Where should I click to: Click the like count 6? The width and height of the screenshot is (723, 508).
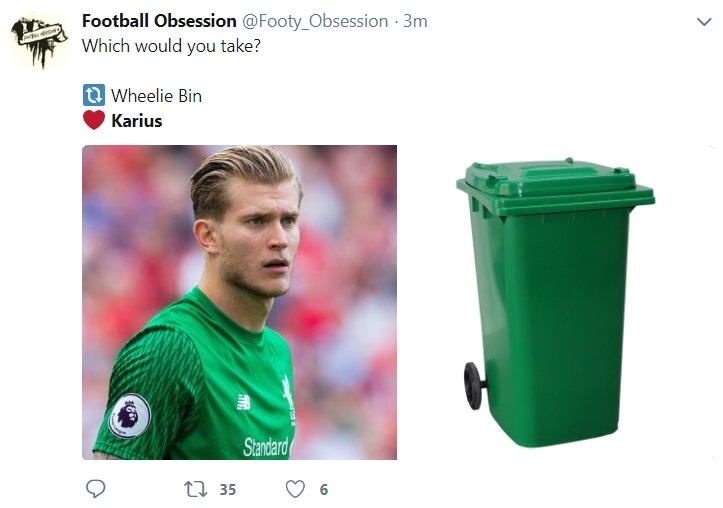(323, 490)
